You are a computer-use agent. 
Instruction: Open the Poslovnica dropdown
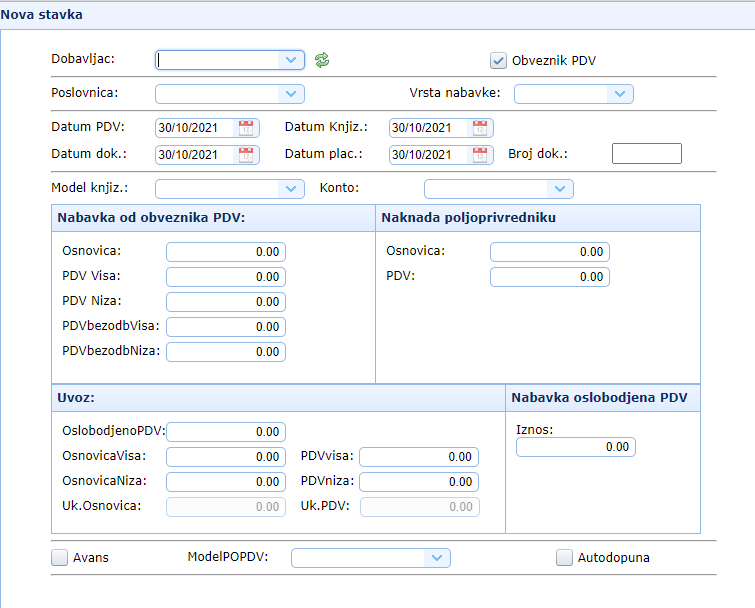pos(291,94)
